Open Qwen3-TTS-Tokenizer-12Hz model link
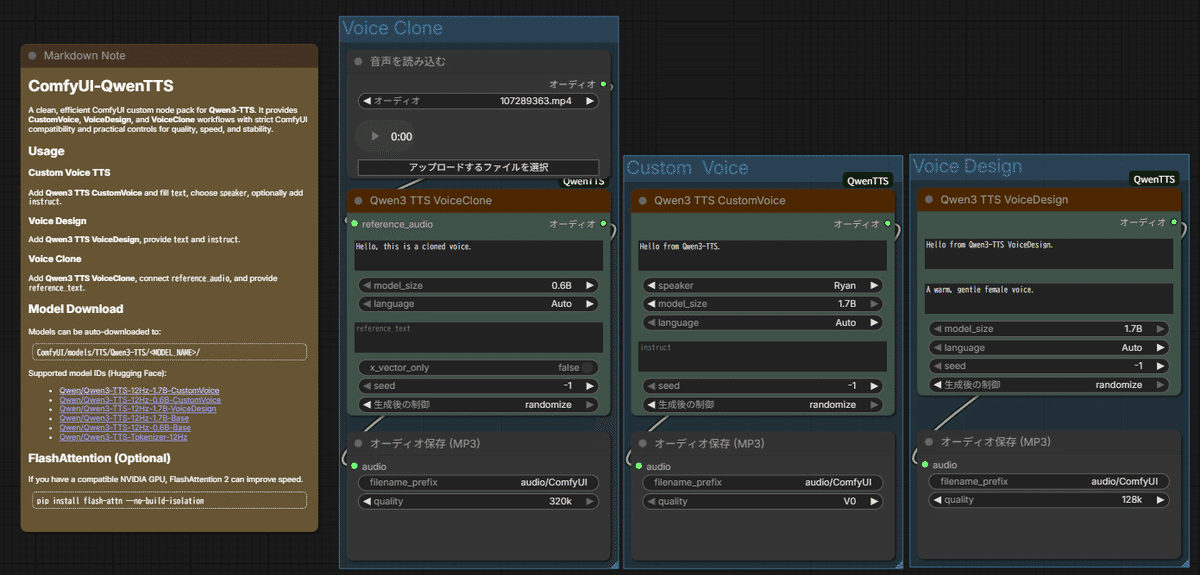 point(123,437)
